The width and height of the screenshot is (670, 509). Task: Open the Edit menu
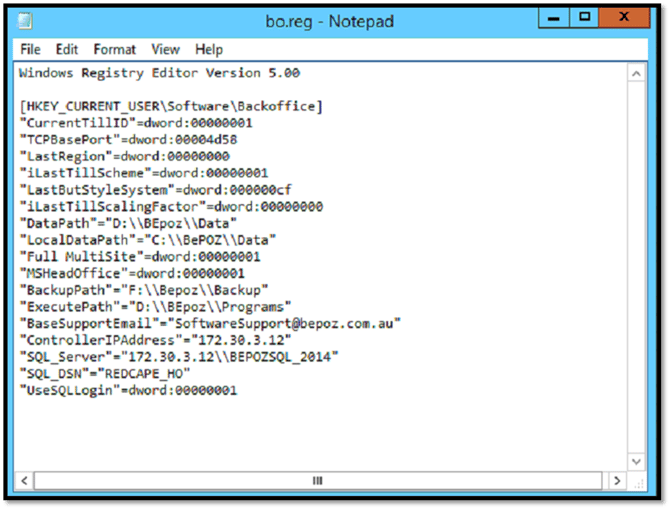(67, 49)
